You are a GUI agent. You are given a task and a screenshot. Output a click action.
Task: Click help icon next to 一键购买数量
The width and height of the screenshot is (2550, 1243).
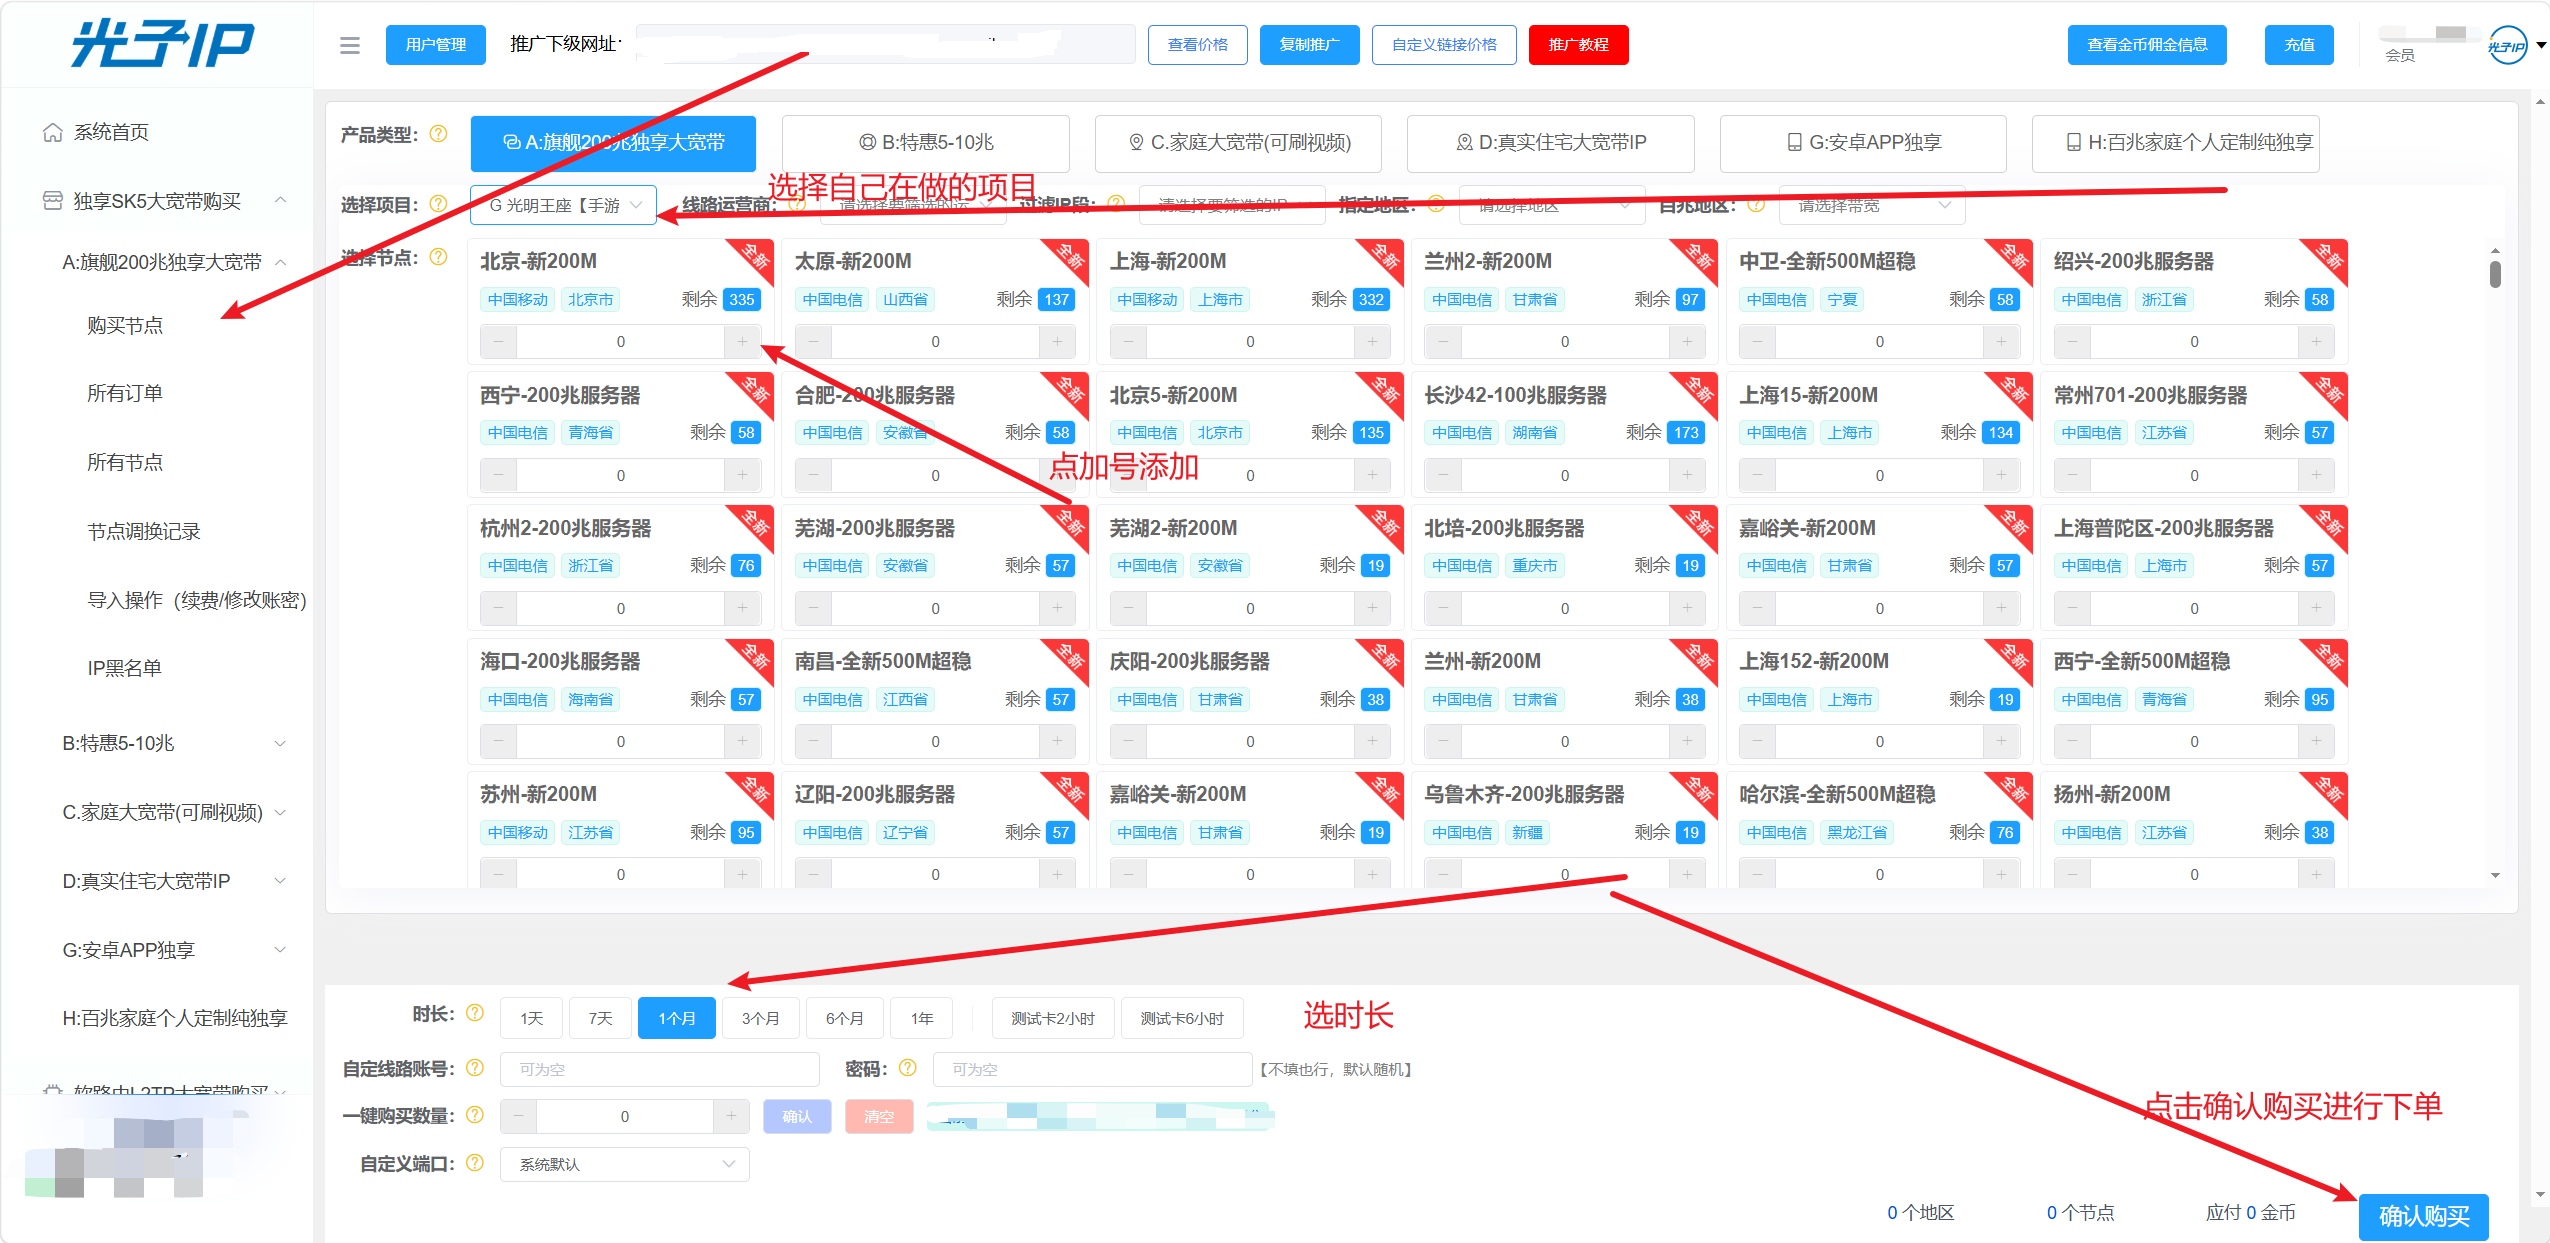(x=475, y=1115)
